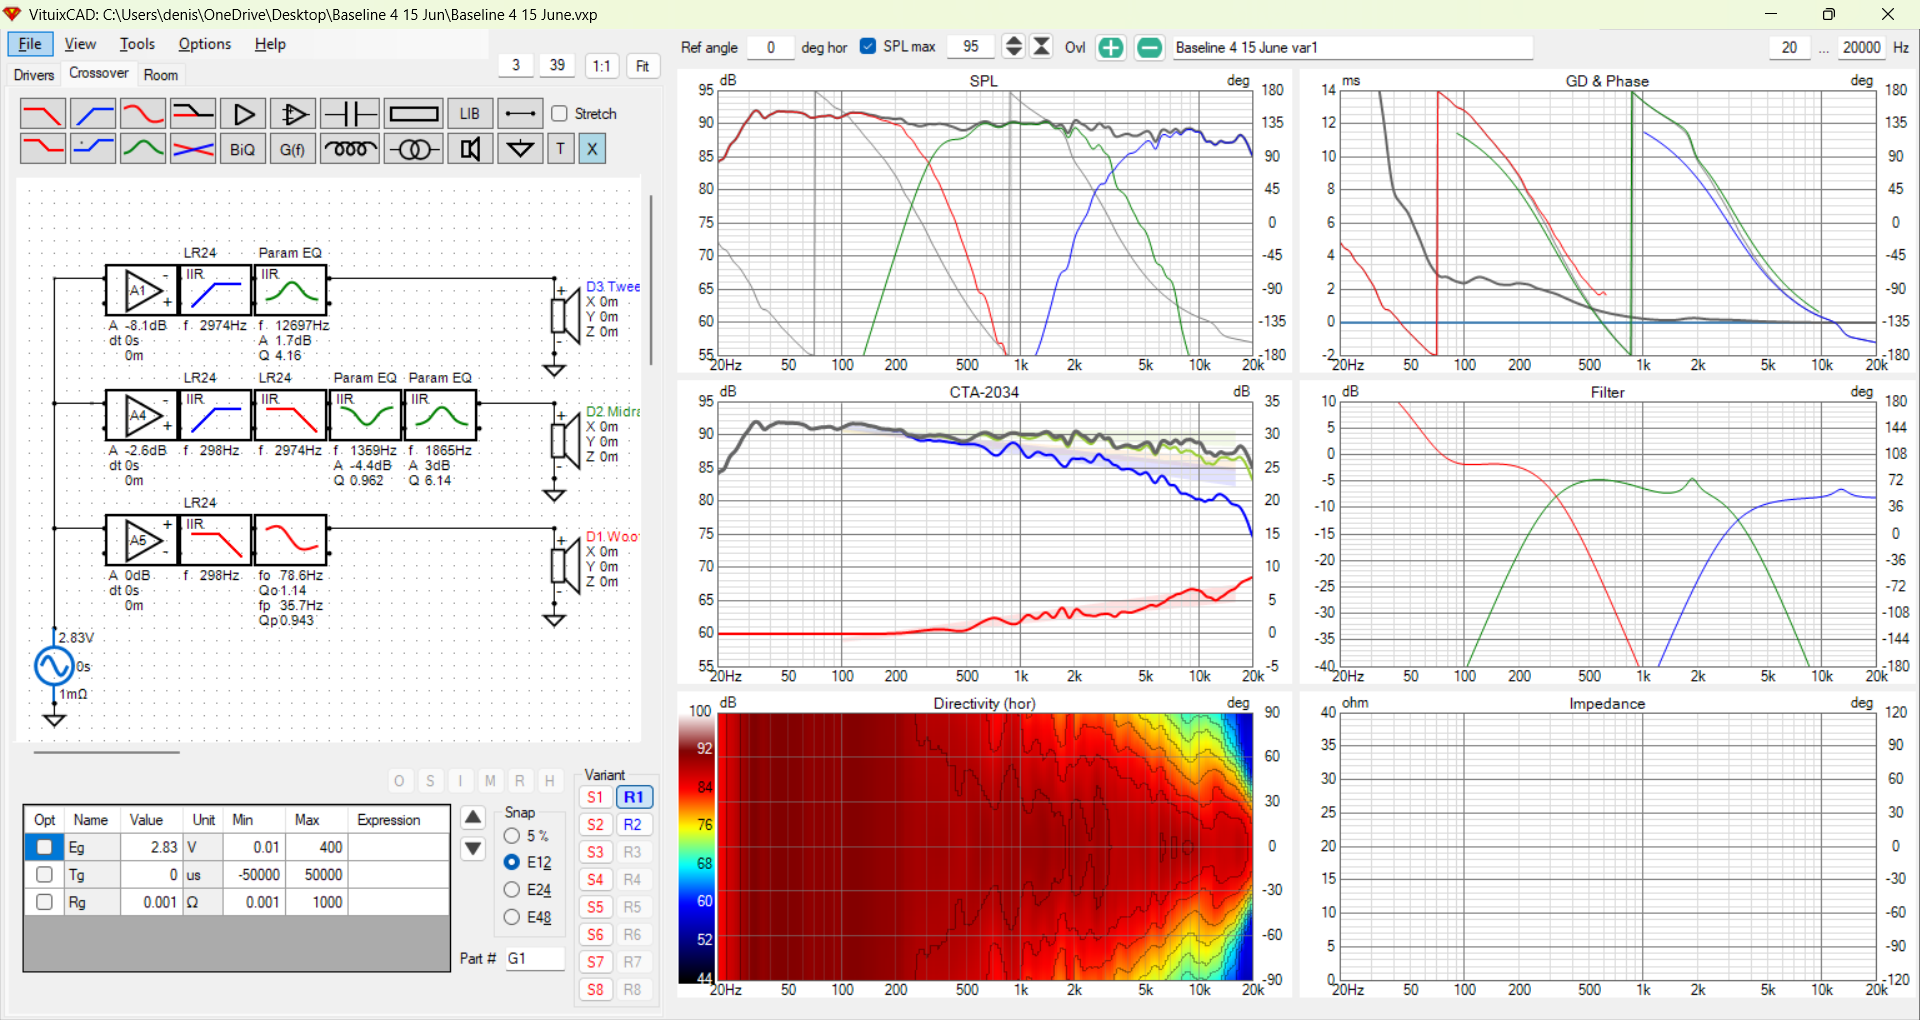
Task: Open the Help menu
Action: point(270,44)
